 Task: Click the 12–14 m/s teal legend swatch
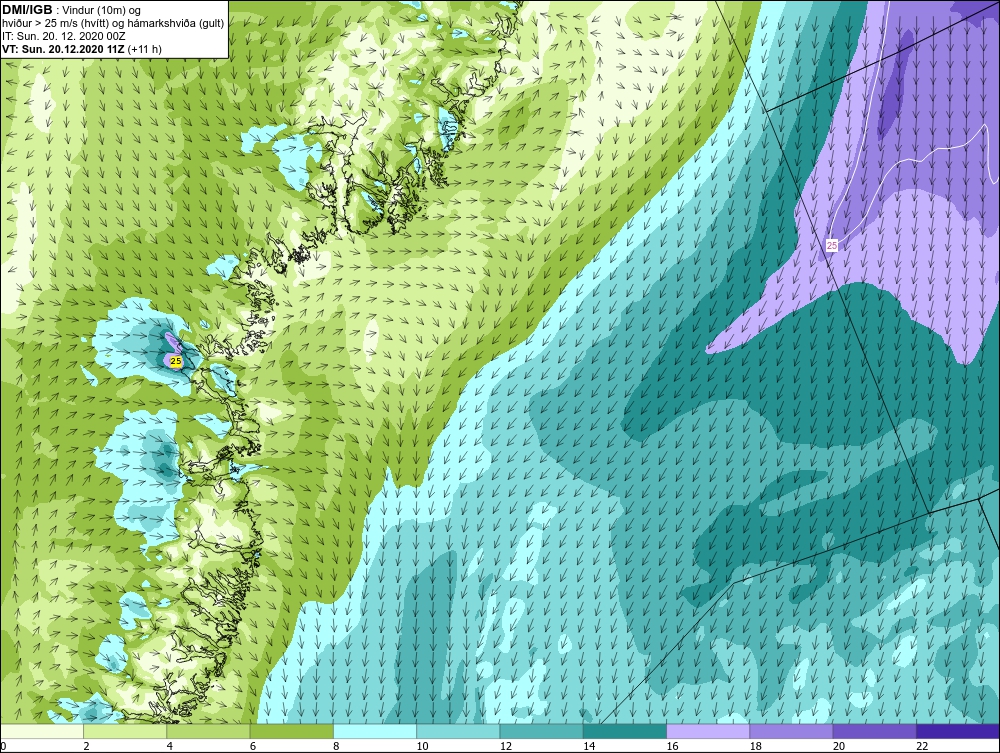[541, 731]
